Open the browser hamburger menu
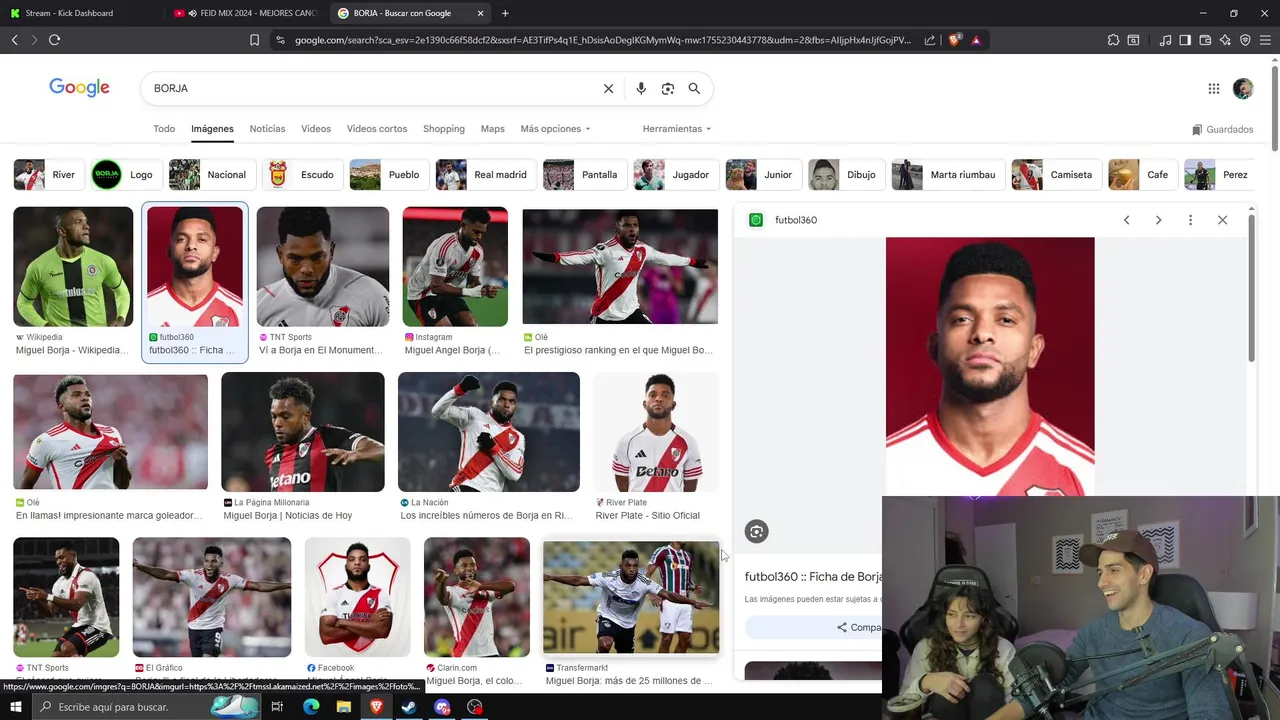This screenshot has height=720, width=1280. point(1265,40)
